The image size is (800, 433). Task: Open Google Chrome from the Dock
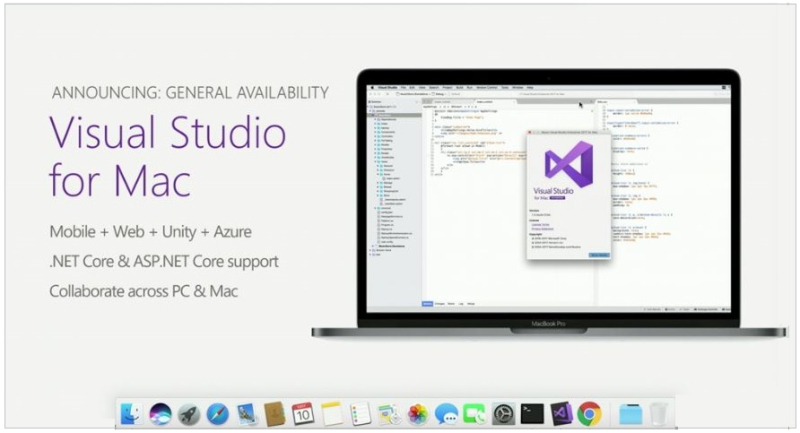(x=589, y=414)
